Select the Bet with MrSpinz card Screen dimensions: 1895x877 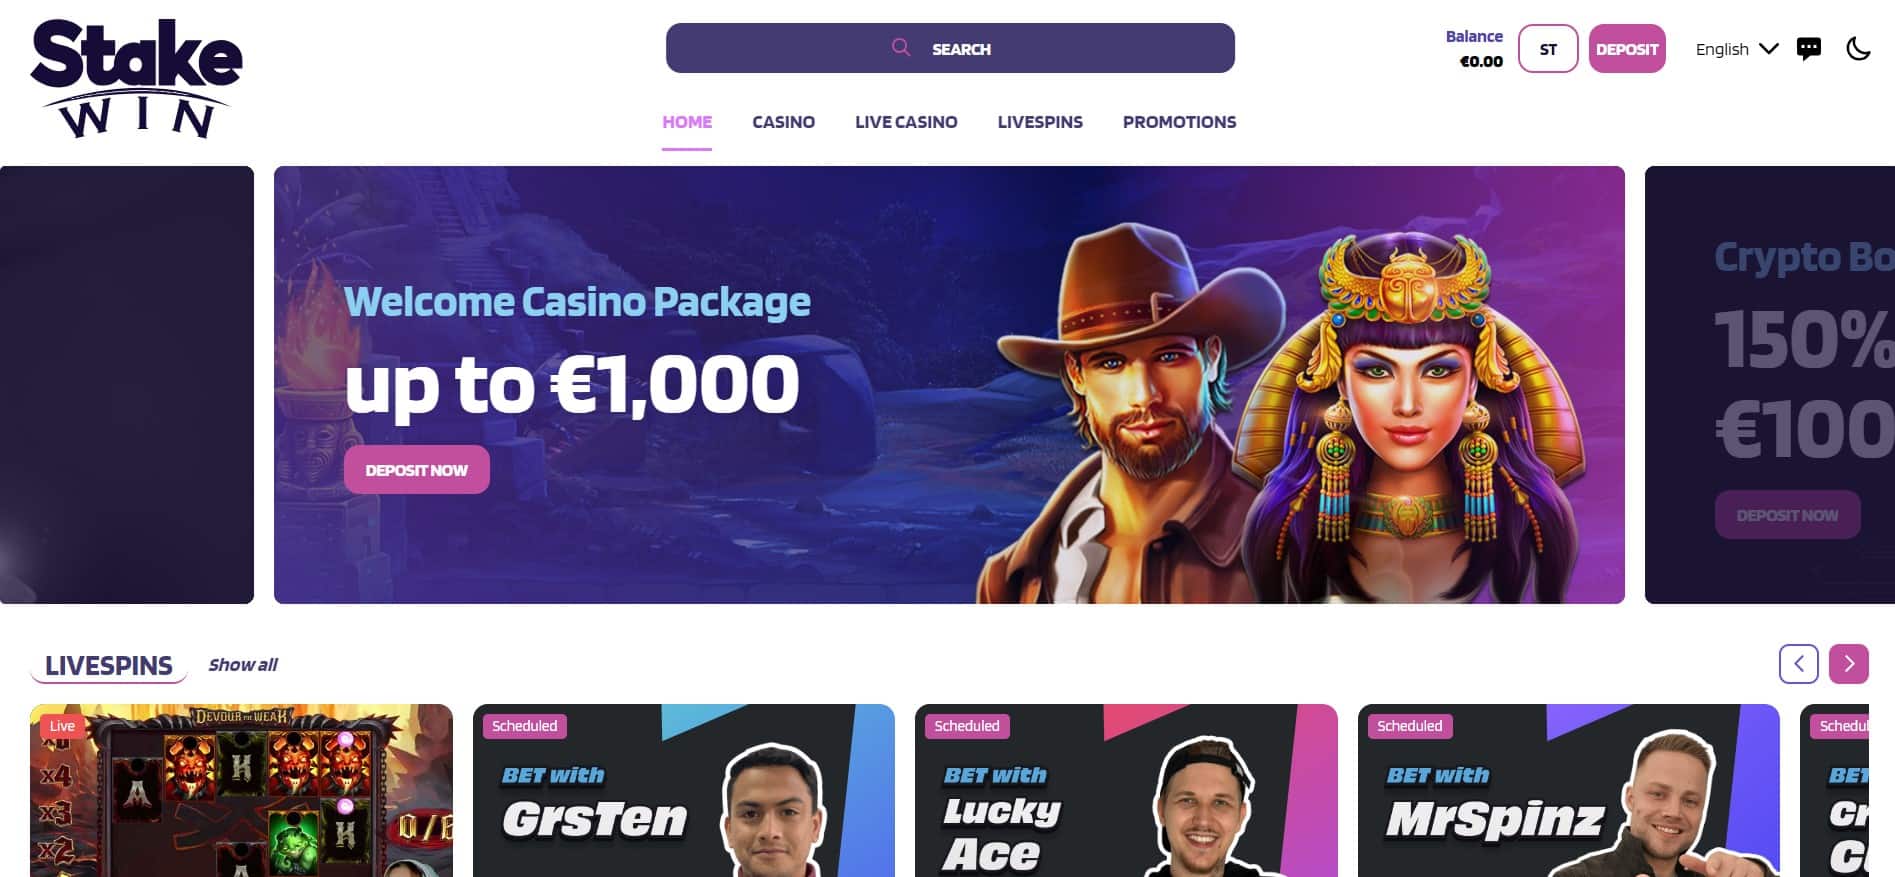[1569, 790]
